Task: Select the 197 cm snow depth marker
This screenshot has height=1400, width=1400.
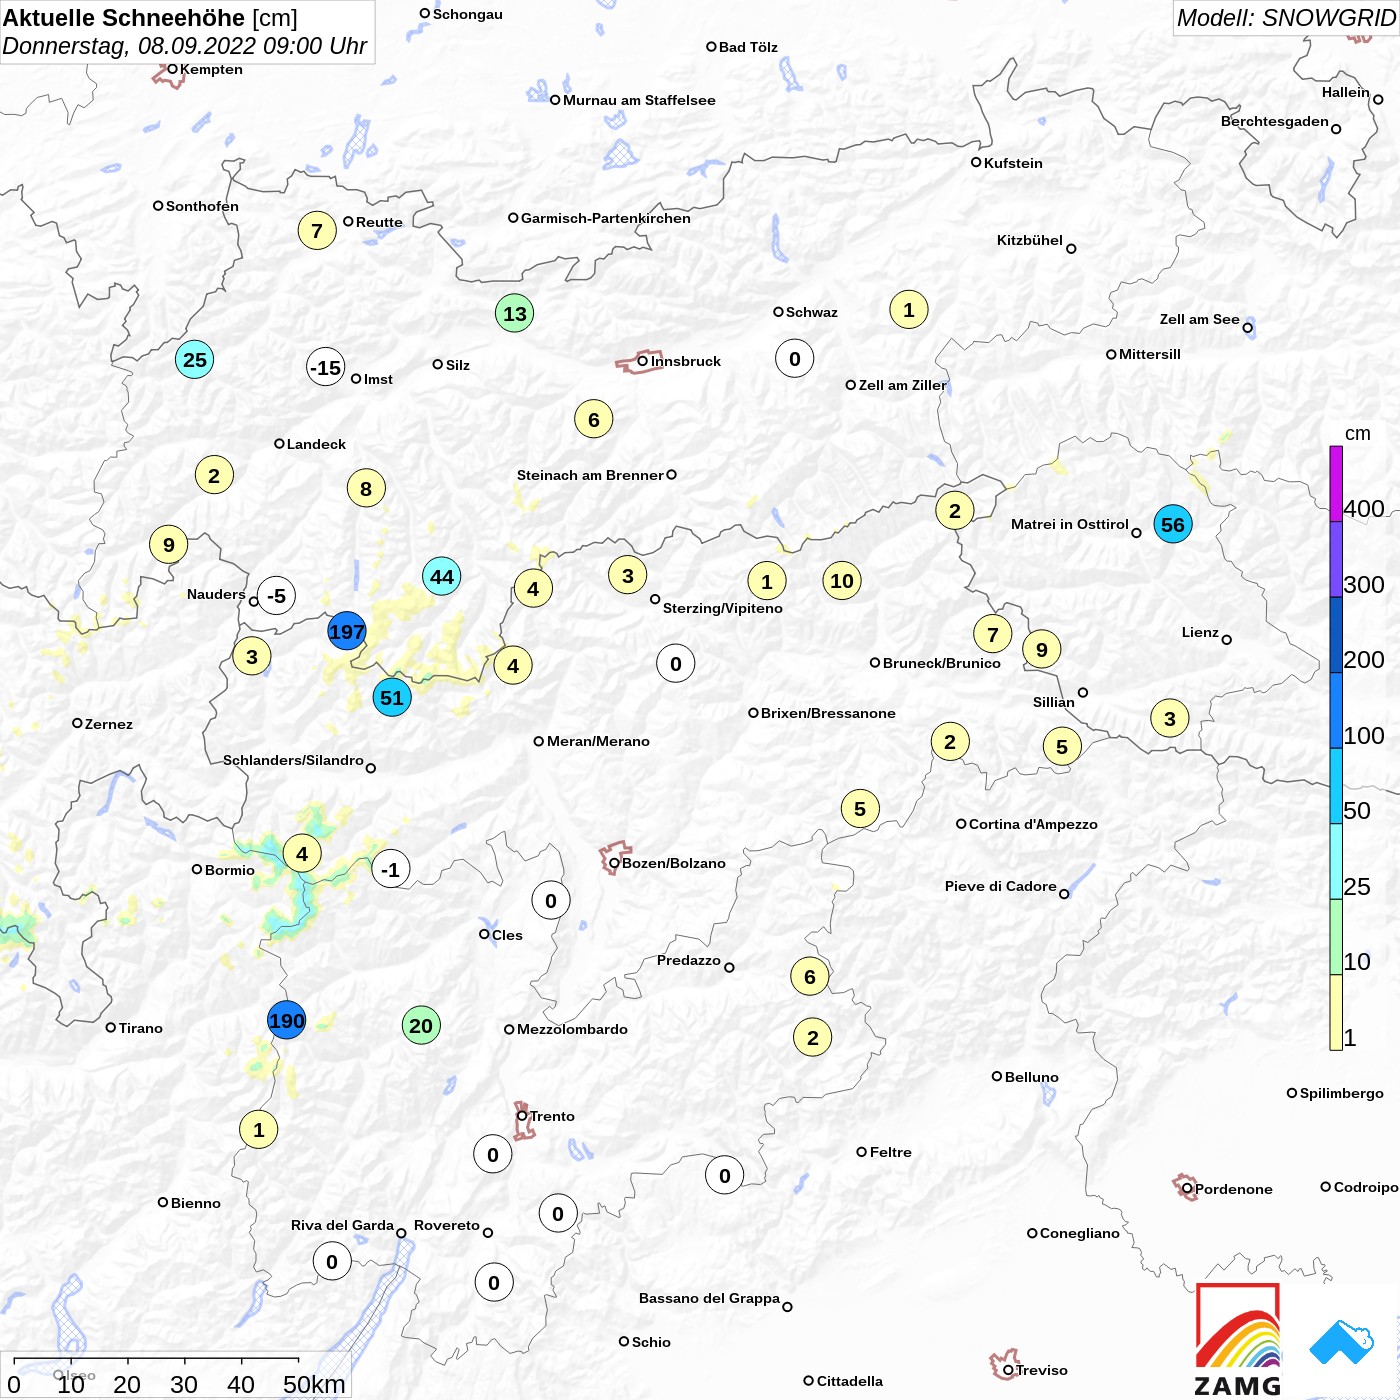Action: [x=347, y=631]
